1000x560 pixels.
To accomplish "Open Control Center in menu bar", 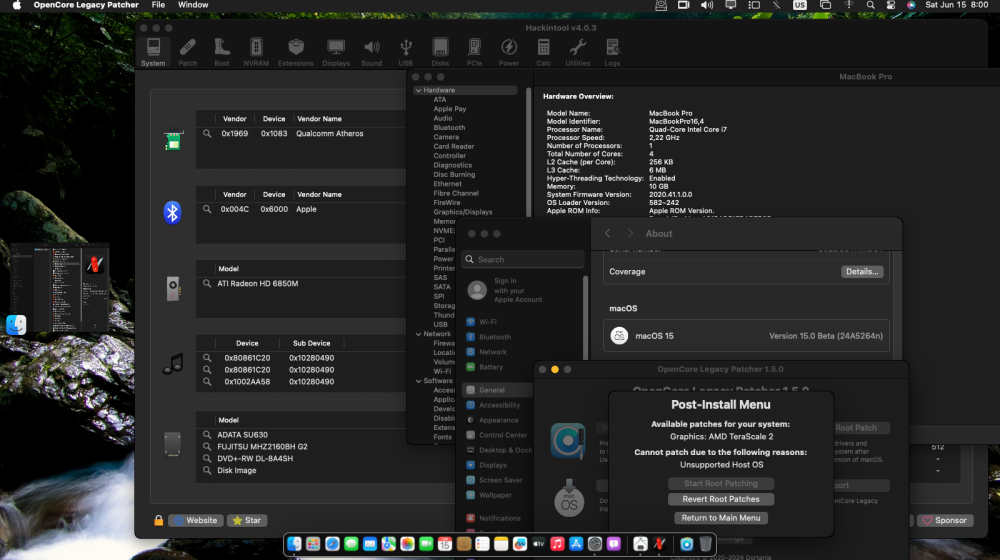I will coord(891,5).
